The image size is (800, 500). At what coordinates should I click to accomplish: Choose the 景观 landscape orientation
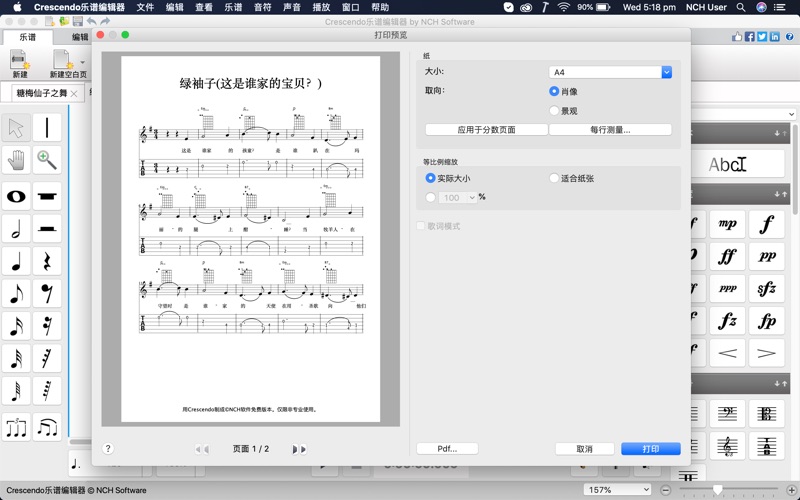click(x=554, y=111)
